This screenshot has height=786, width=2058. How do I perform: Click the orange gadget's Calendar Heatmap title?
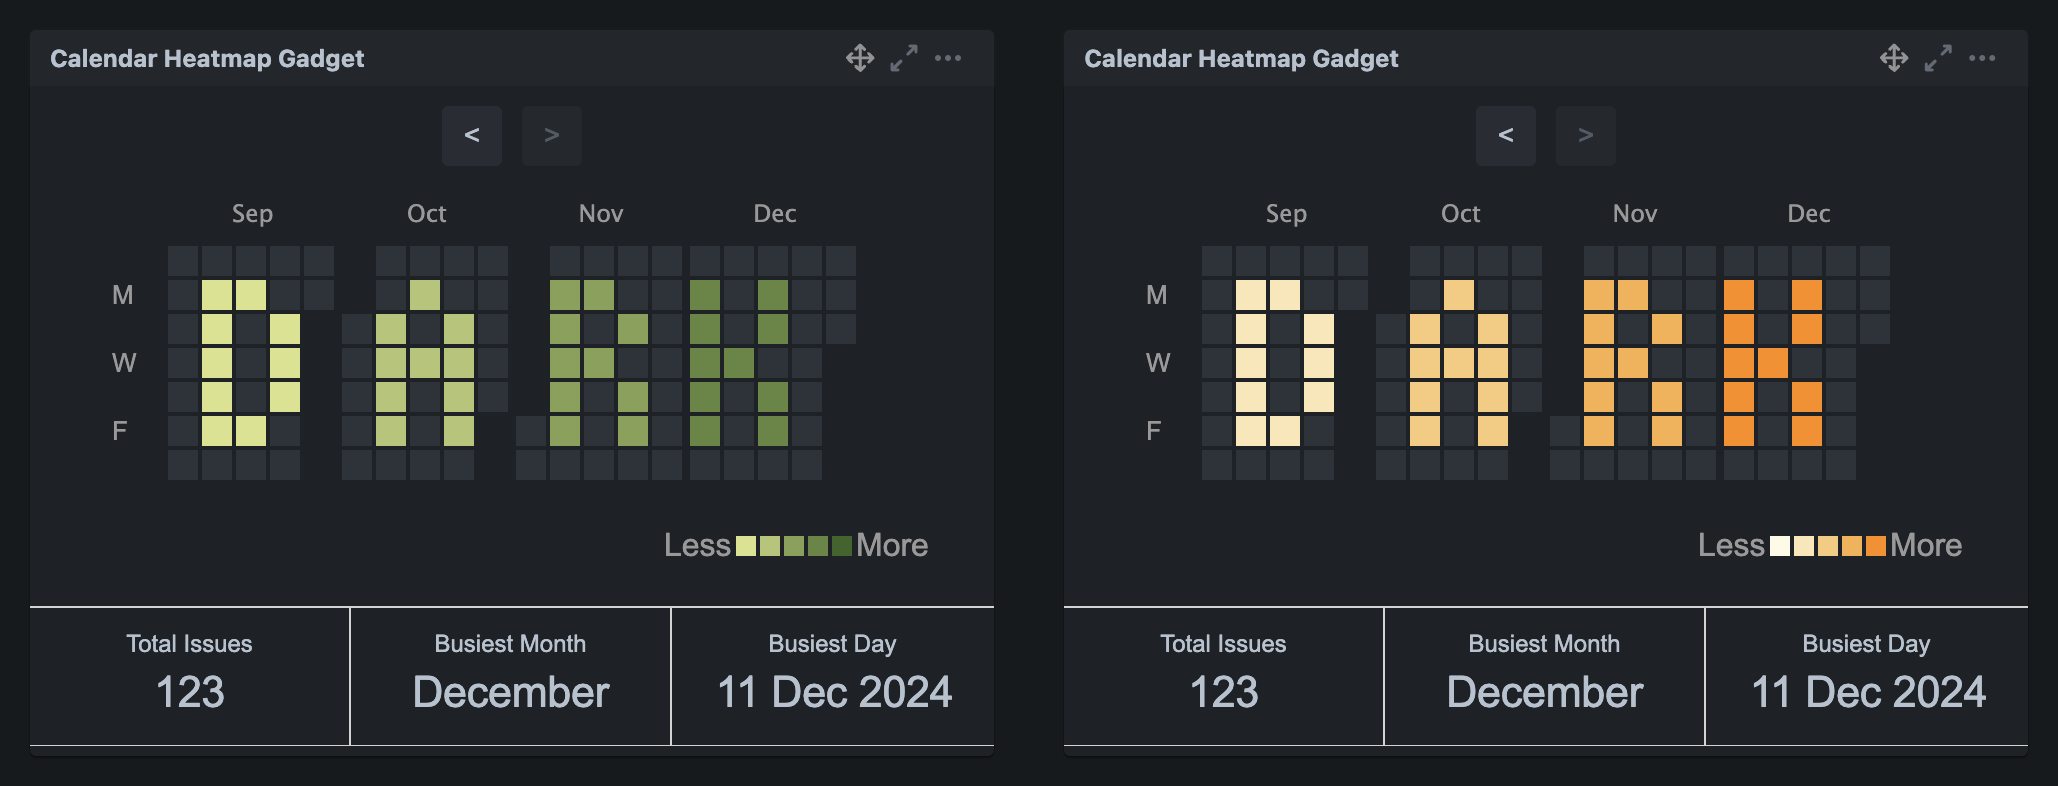point(1241,58)
